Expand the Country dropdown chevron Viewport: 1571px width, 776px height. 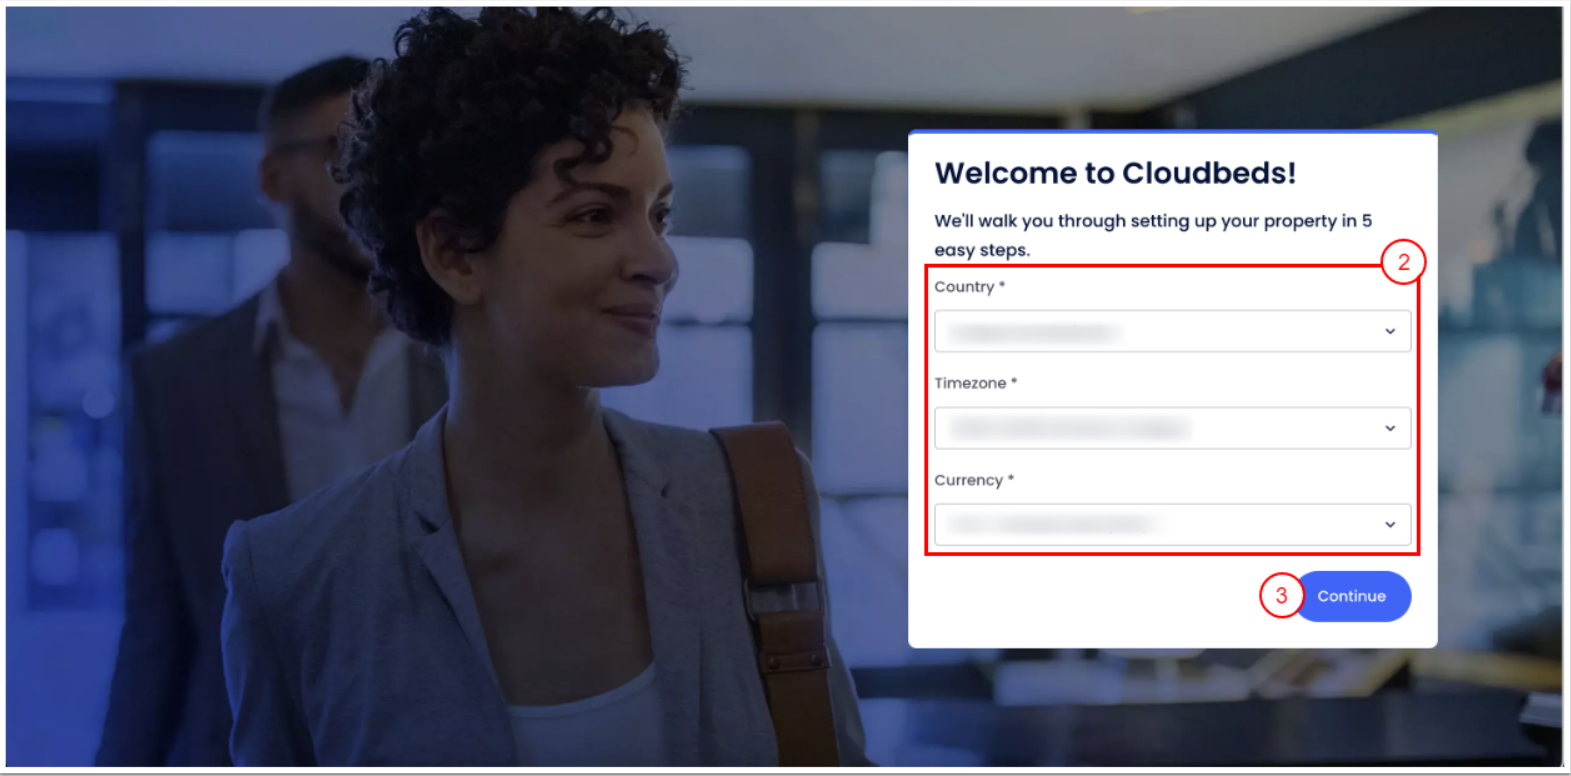1390,331
